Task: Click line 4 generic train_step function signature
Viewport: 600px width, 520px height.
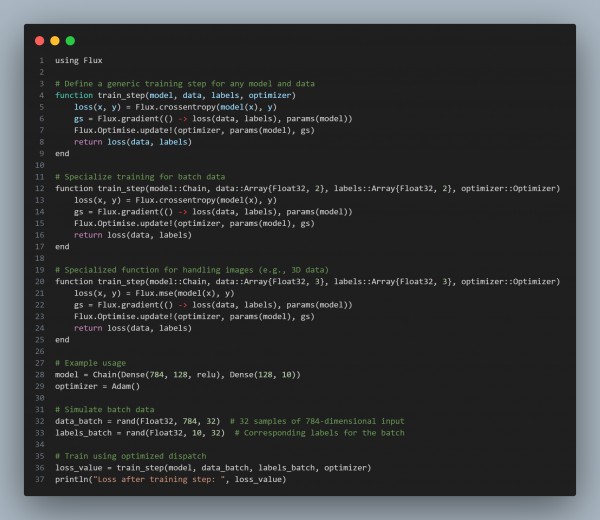Action: tap(175, 95)
